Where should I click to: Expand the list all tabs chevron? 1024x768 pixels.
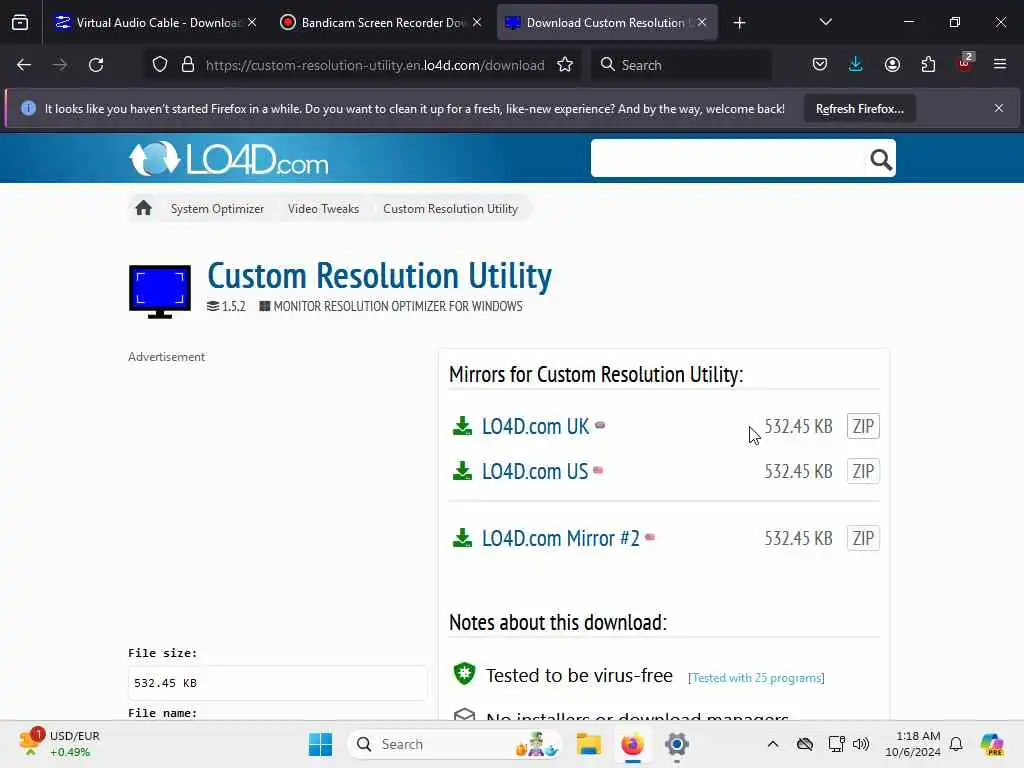point(825,23)
